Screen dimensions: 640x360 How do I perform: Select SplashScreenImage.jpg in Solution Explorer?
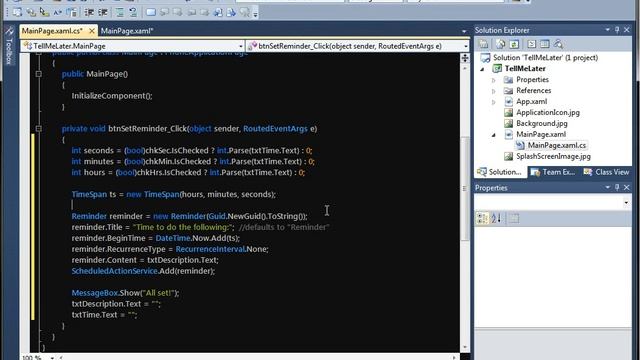click(553, 156)
